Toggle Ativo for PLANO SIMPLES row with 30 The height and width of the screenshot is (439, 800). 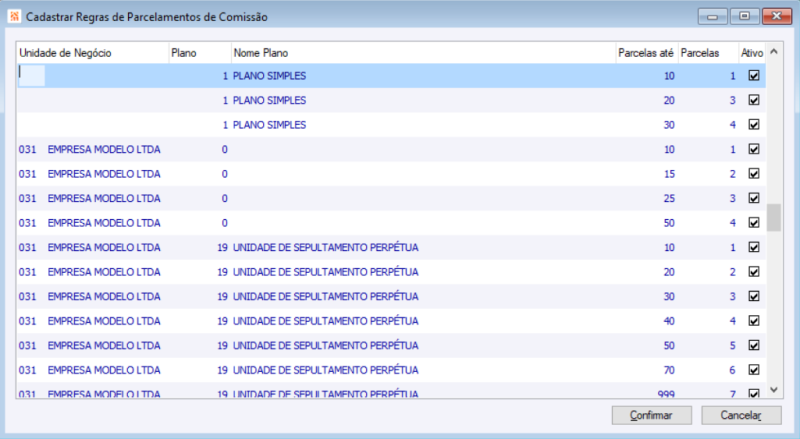[x=754, y=125]
